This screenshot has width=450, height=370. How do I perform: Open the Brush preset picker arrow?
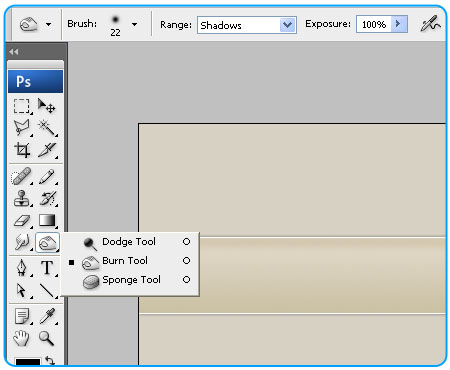point(134,24)
